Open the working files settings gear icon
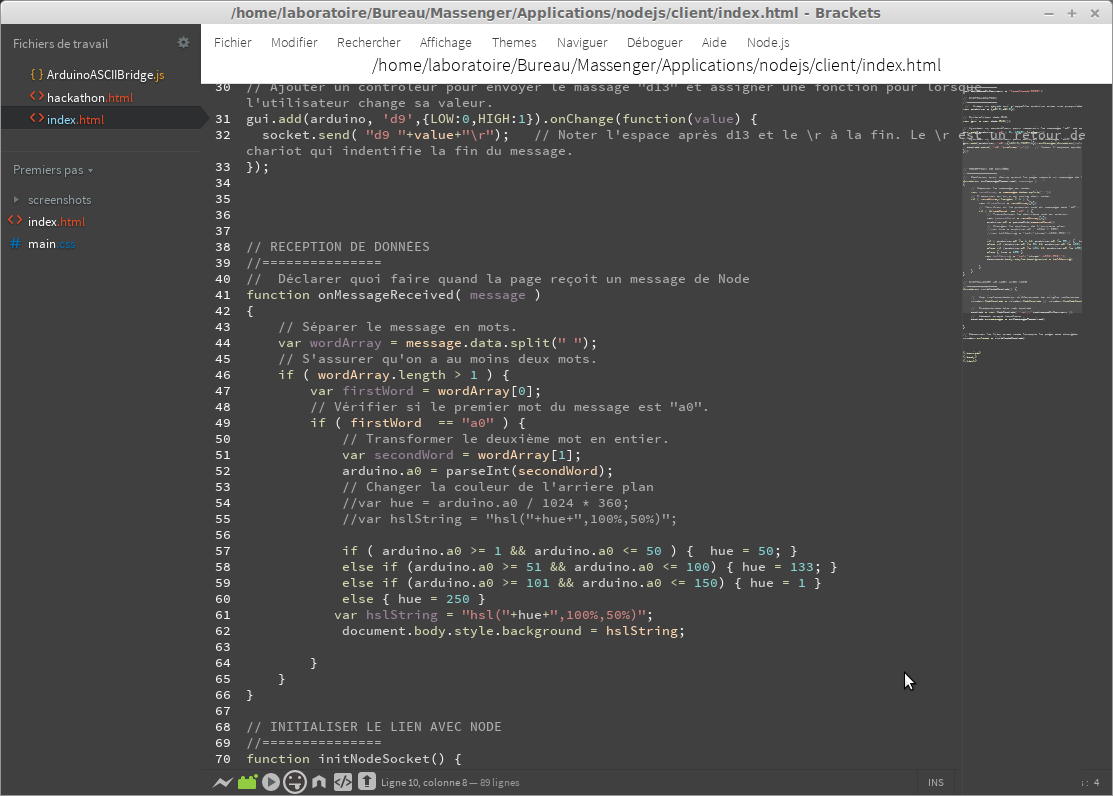This screenshot has width=1113, height=796. [x=183, y=42]
